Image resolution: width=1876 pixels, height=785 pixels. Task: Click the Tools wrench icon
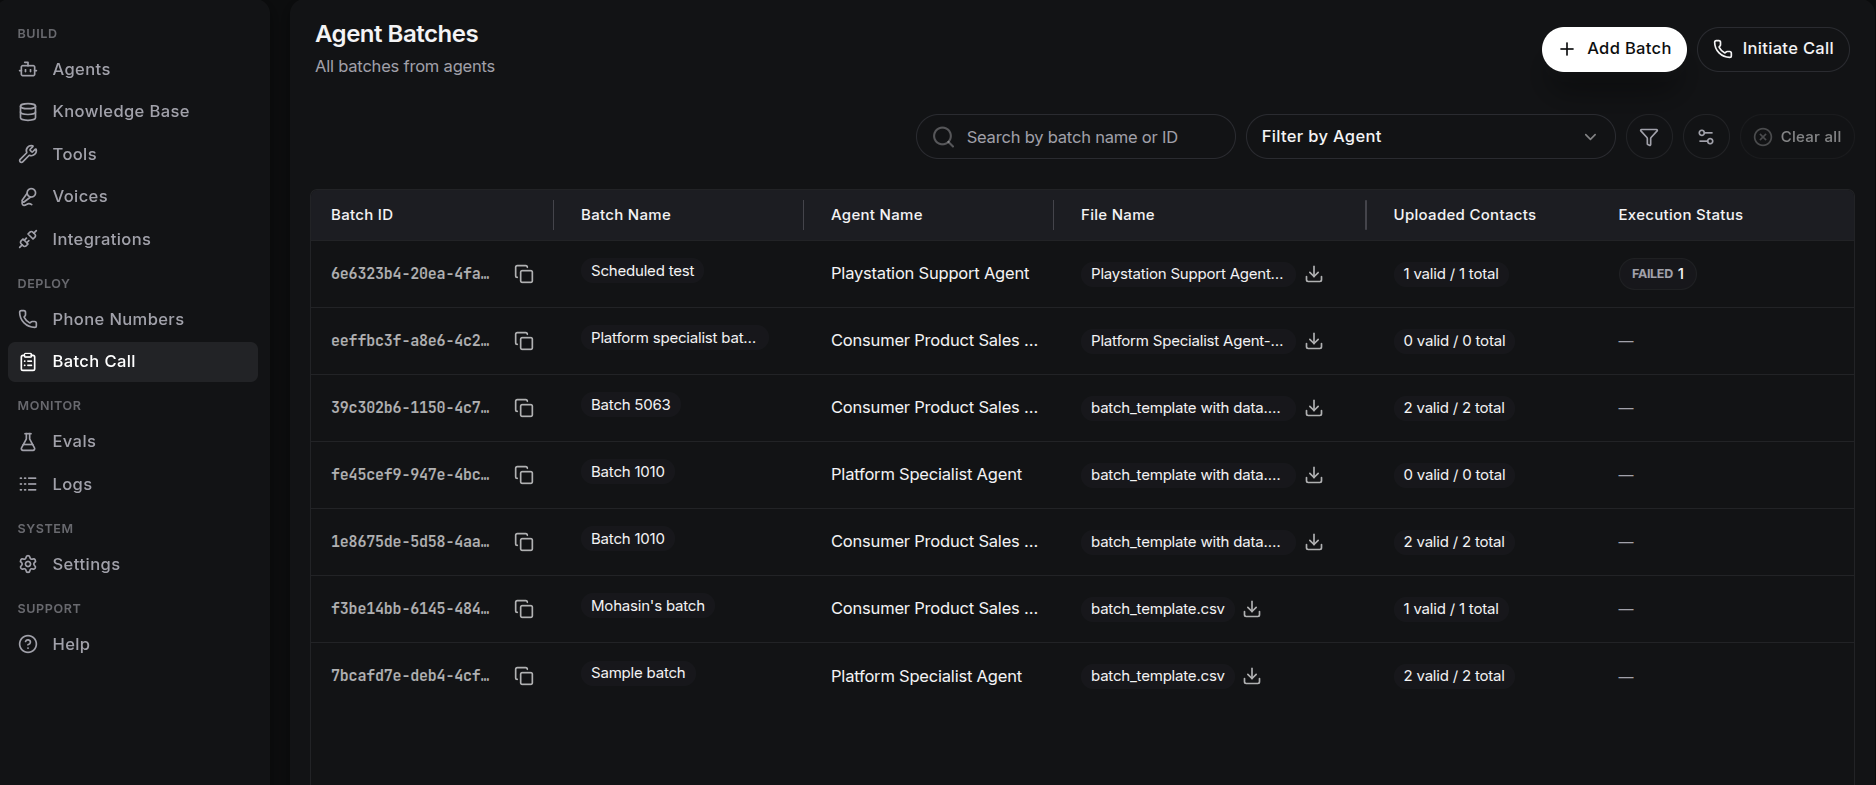click(x=28, y=154)
